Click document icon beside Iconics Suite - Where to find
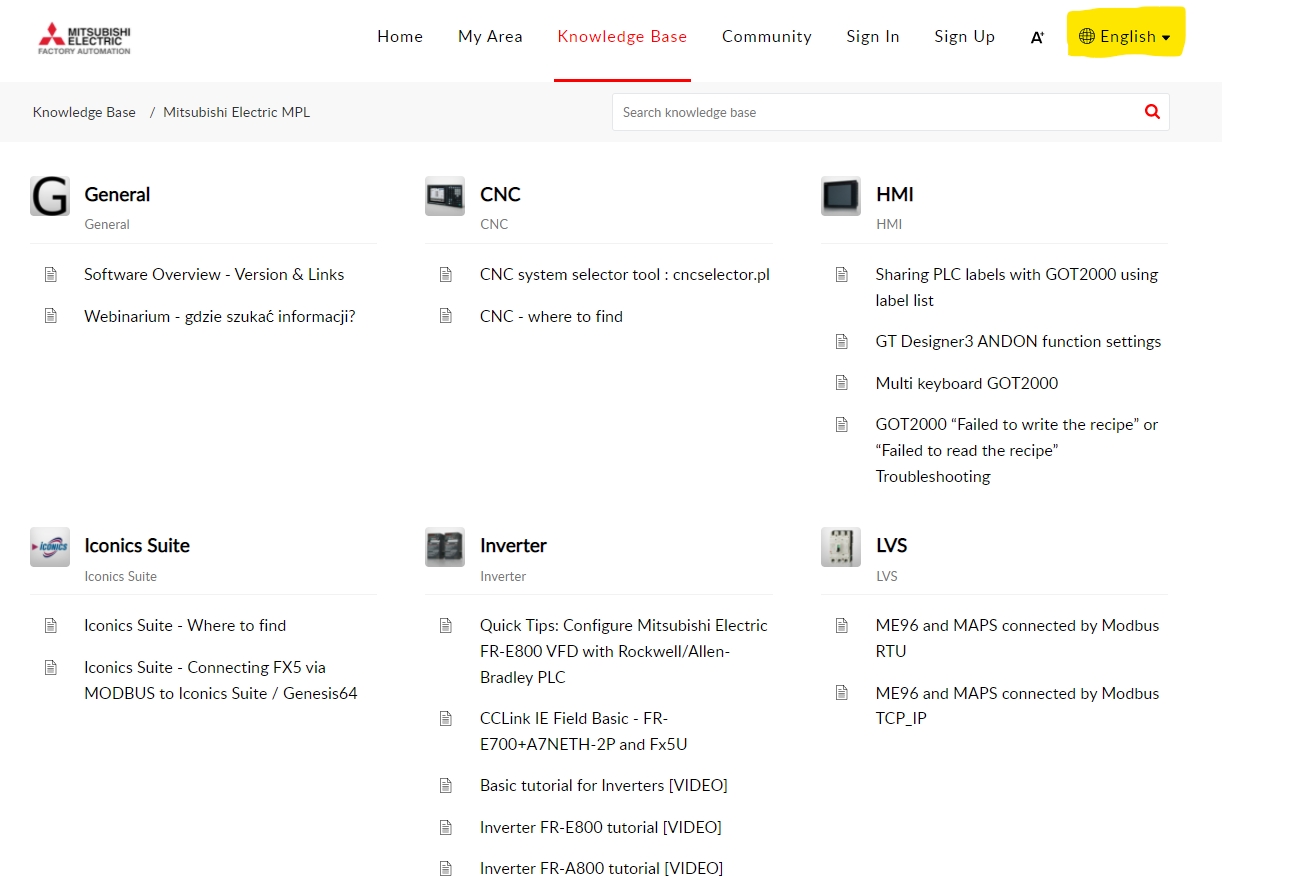 [x=51, y=625]
